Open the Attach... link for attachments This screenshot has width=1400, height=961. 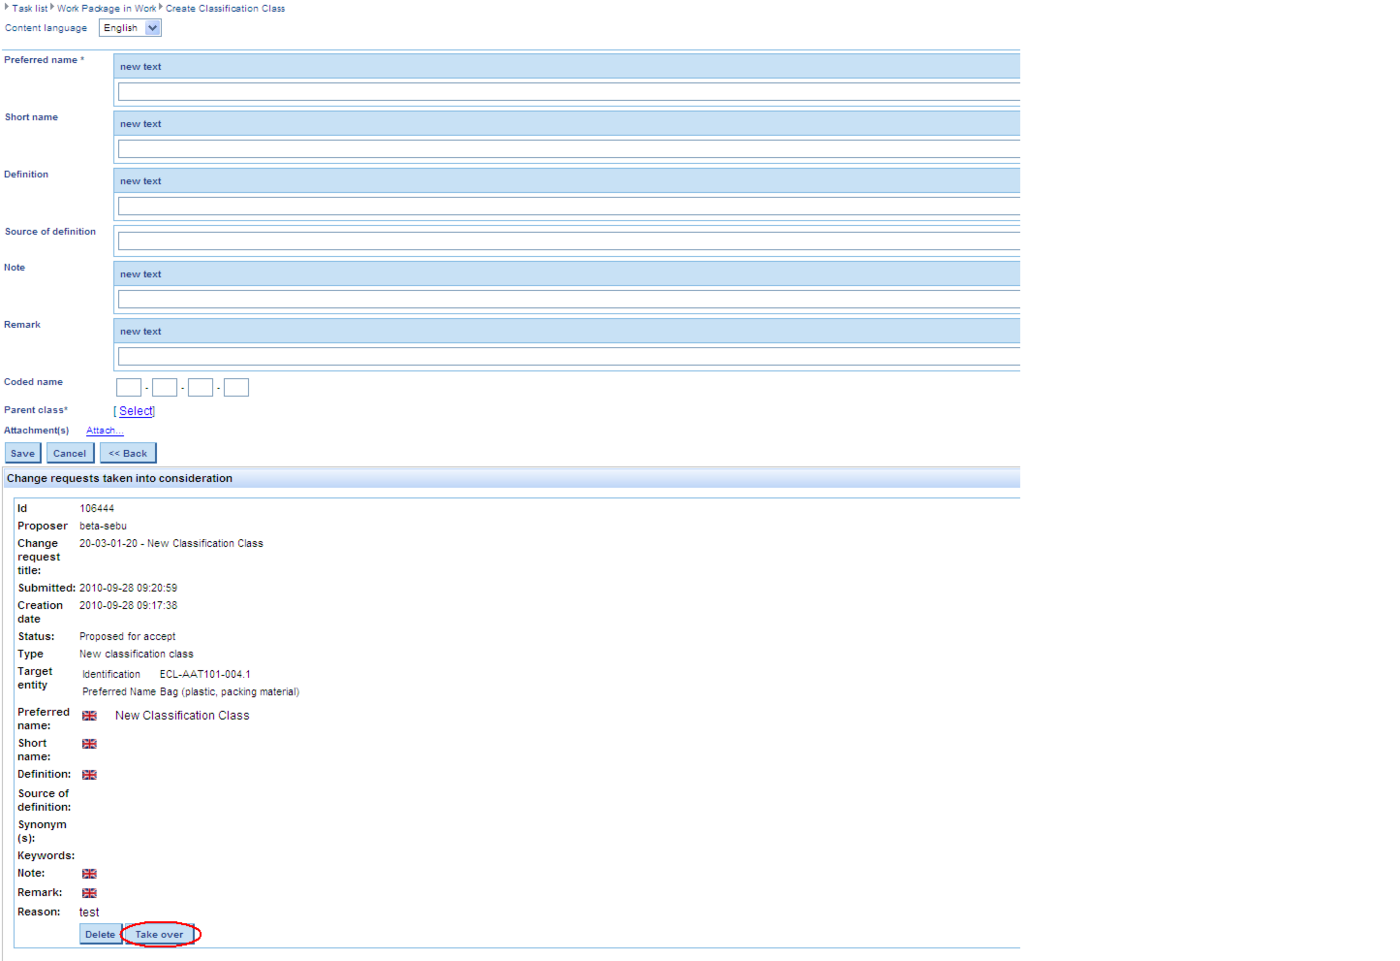[104, 431]
